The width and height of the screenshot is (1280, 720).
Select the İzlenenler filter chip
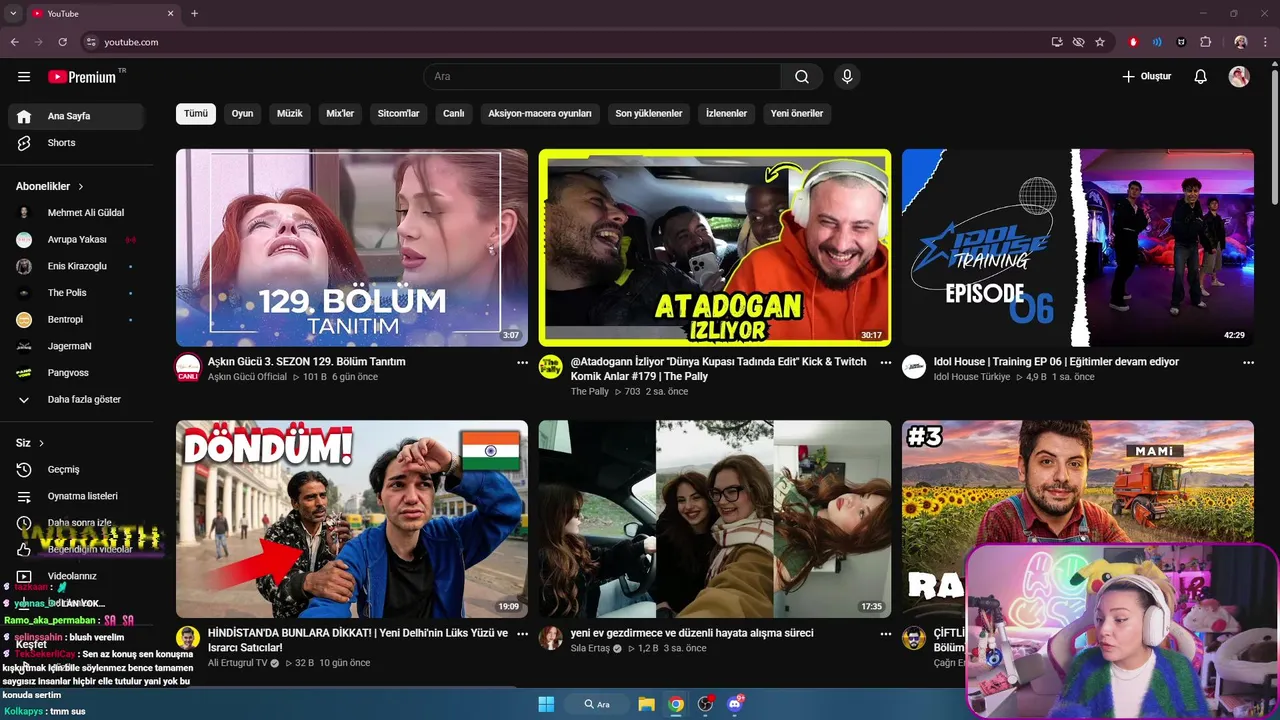click(x=727, y=113)
